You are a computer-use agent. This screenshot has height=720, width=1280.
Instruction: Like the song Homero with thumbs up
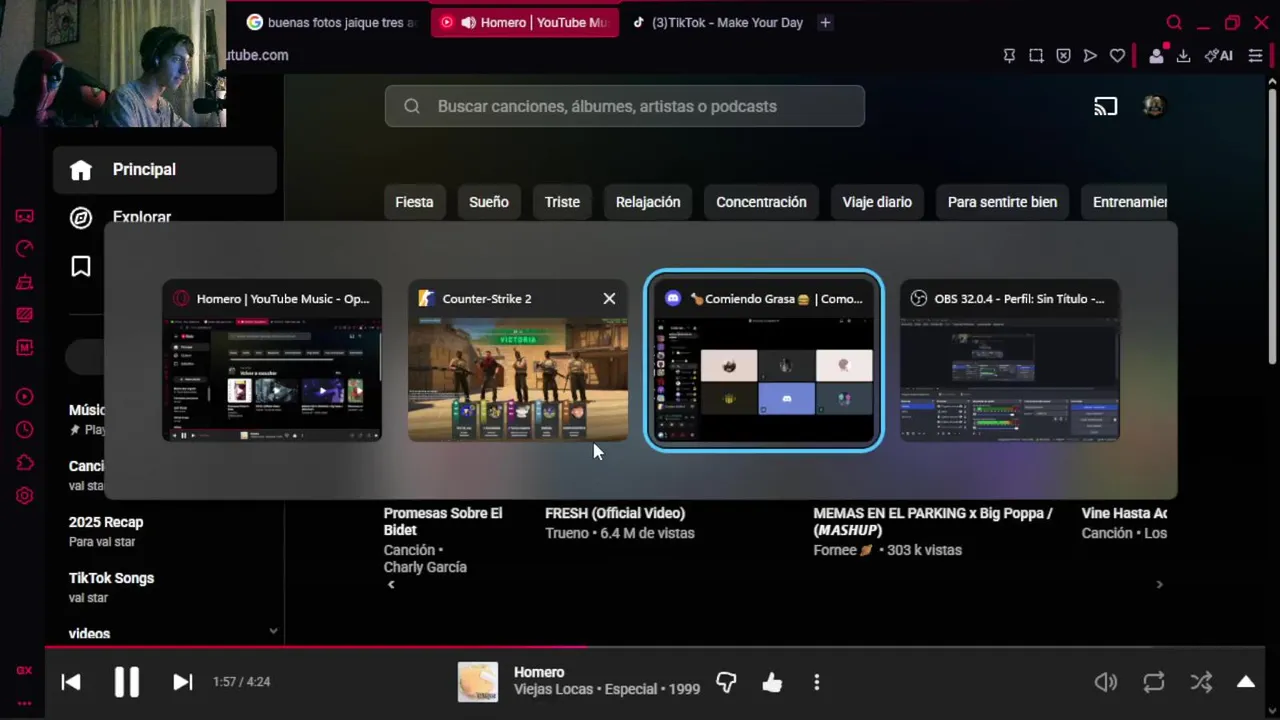coord(772,682)
